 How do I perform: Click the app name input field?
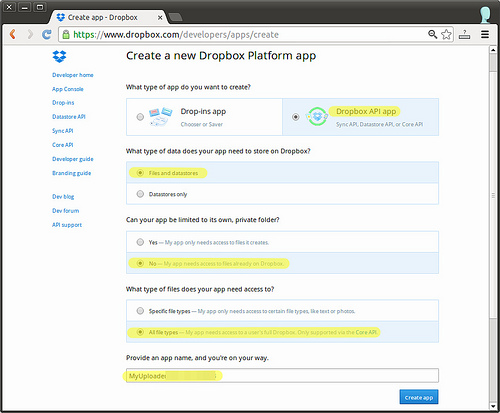point(282,376)
